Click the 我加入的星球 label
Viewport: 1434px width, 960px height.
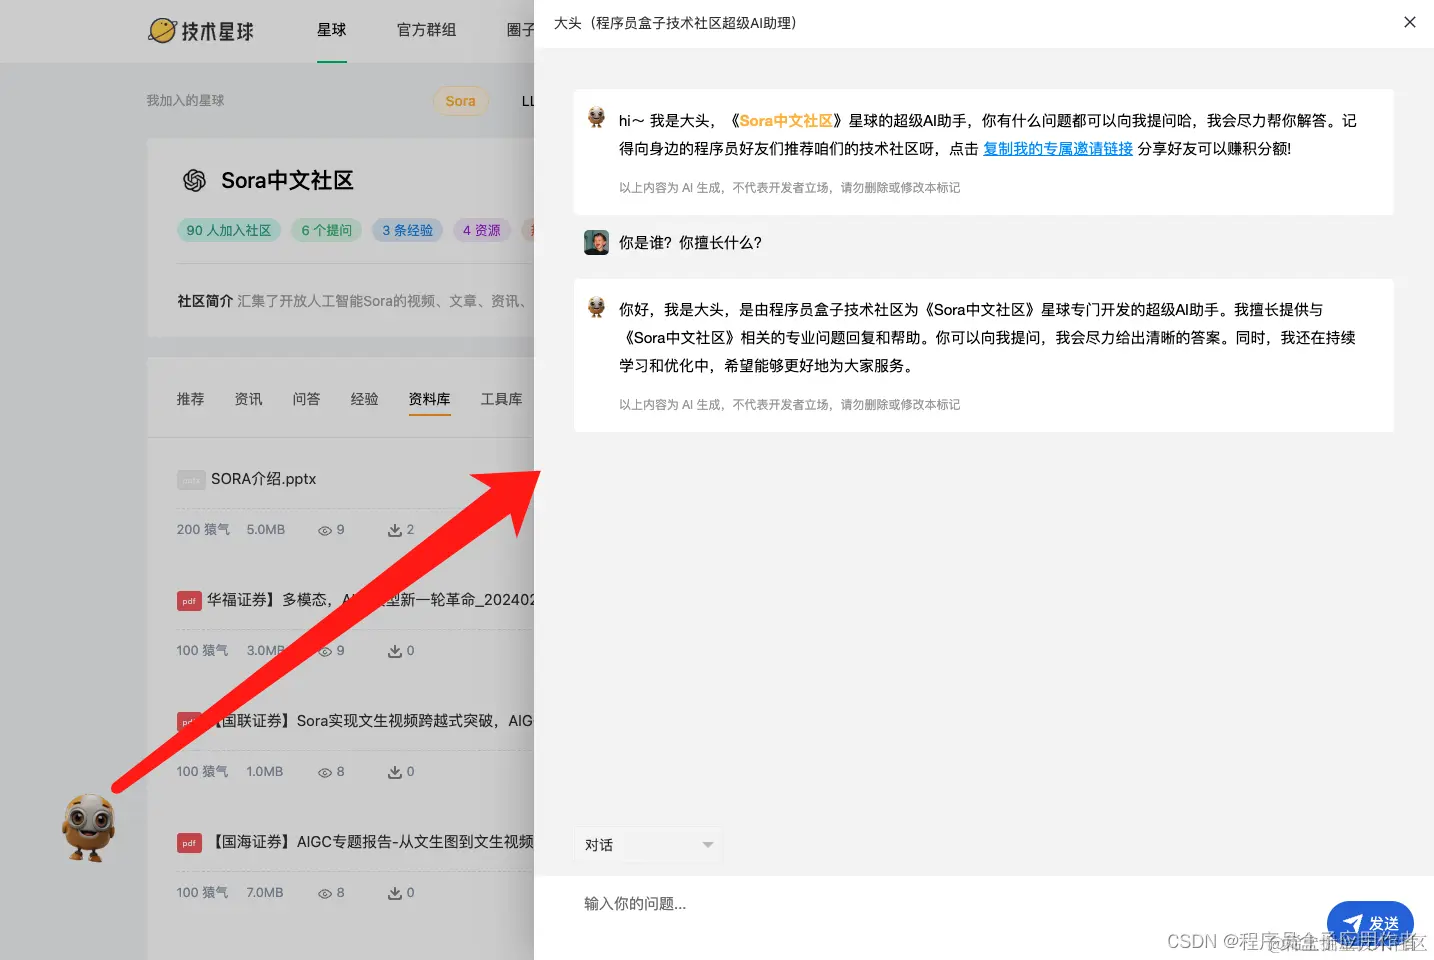185,100
